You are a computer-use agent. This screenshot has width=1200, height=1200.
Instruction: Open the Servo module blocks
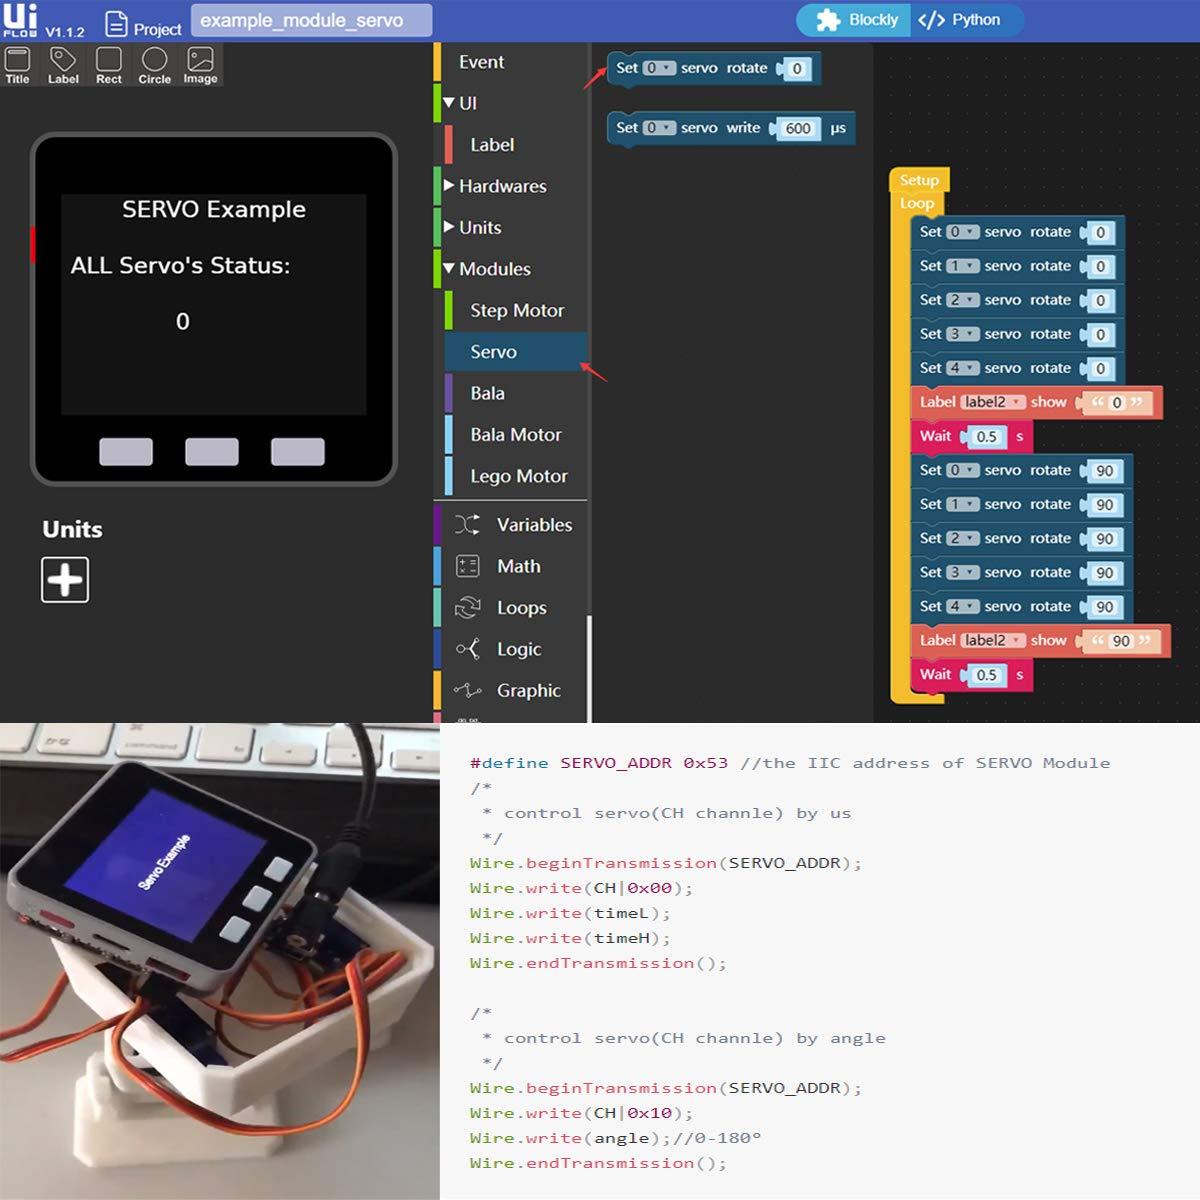tap(494, 352)
